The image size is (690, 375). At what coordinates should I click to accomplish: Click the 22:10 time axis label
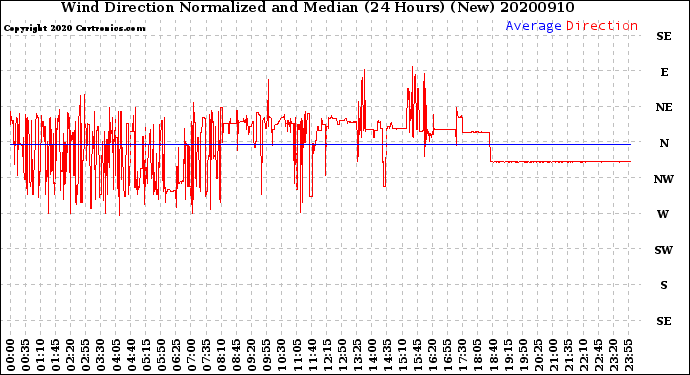coord(584,355)
